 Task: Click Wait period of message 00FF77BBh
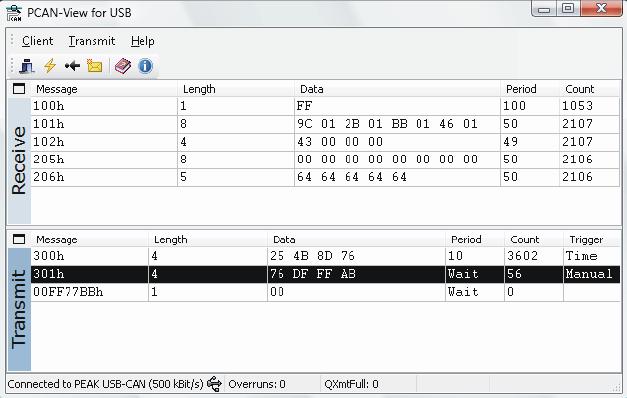tap(463, 292)
